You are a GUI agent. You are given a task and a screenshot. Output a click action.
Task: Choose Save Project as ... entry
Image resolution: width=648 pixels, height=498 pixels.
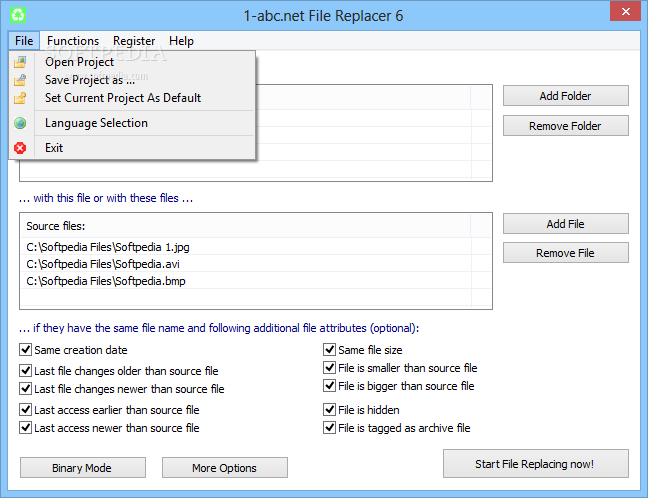(132, 80)
